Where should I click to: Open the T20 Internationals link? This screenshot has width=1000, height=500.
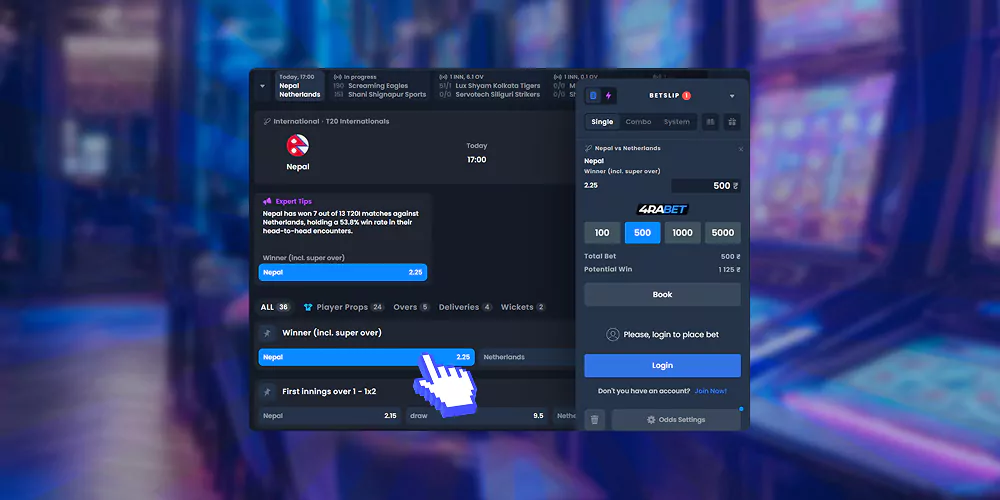point(357,121)
